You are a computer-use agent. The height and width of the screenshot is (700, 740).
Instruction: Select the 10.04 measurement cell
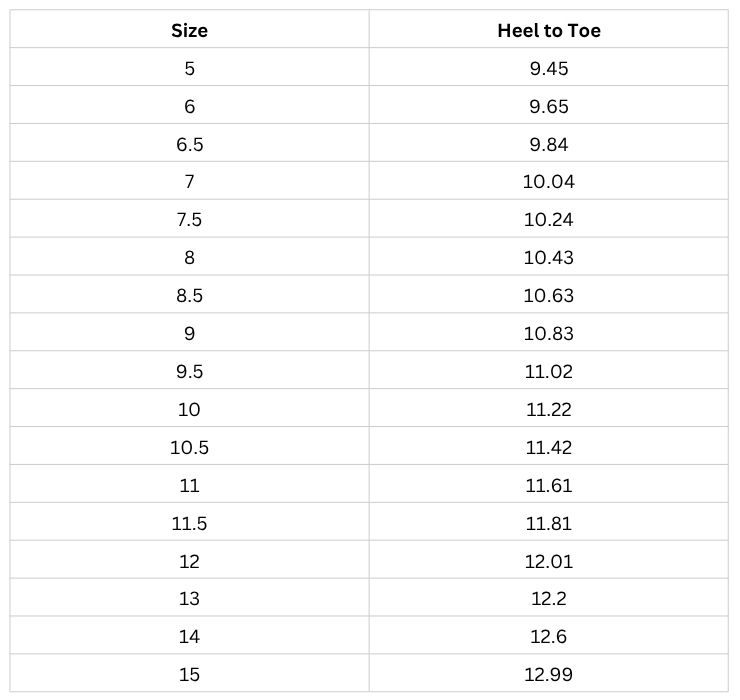point(549,182)
